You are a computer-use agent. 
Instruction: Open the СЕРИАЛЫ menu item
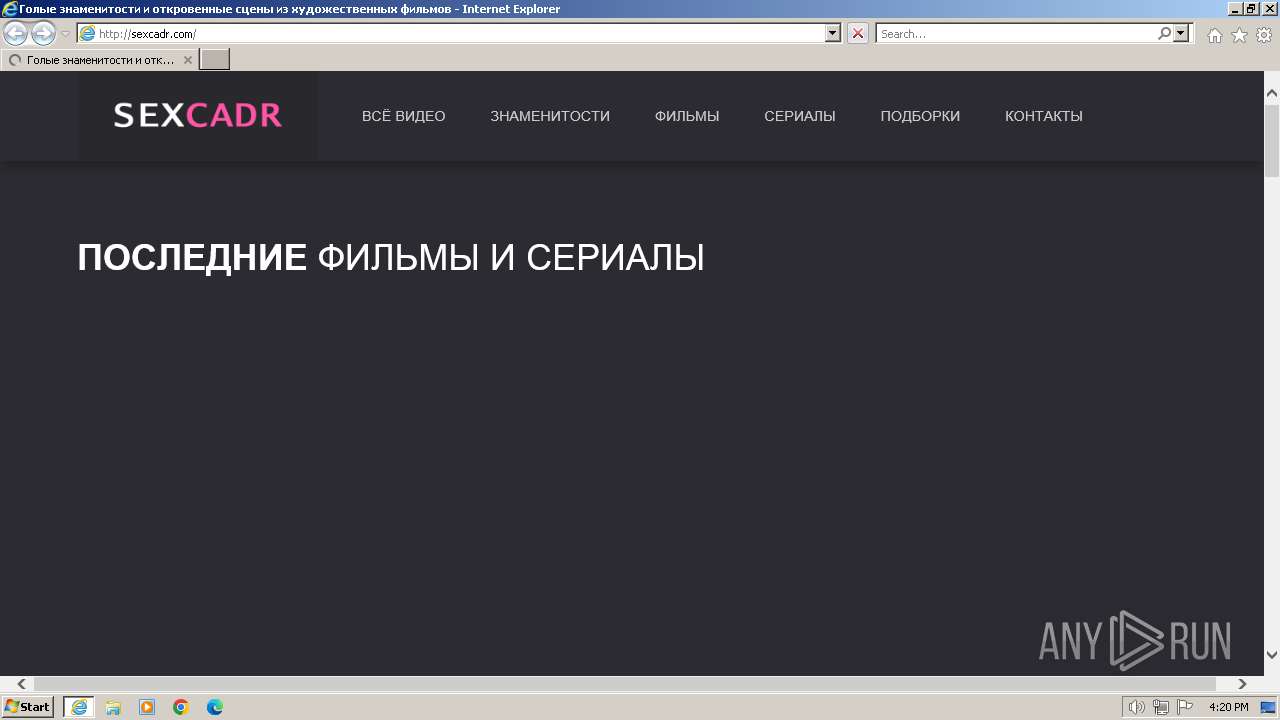[800, 116]
